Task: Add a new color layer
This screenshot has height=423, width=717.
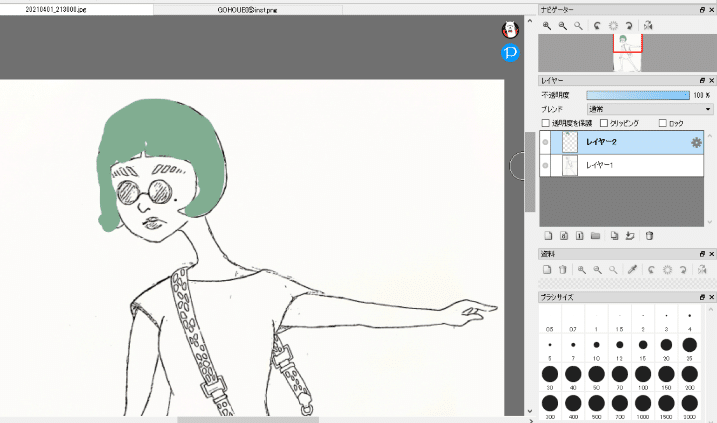Action: (x=548, y=236)
